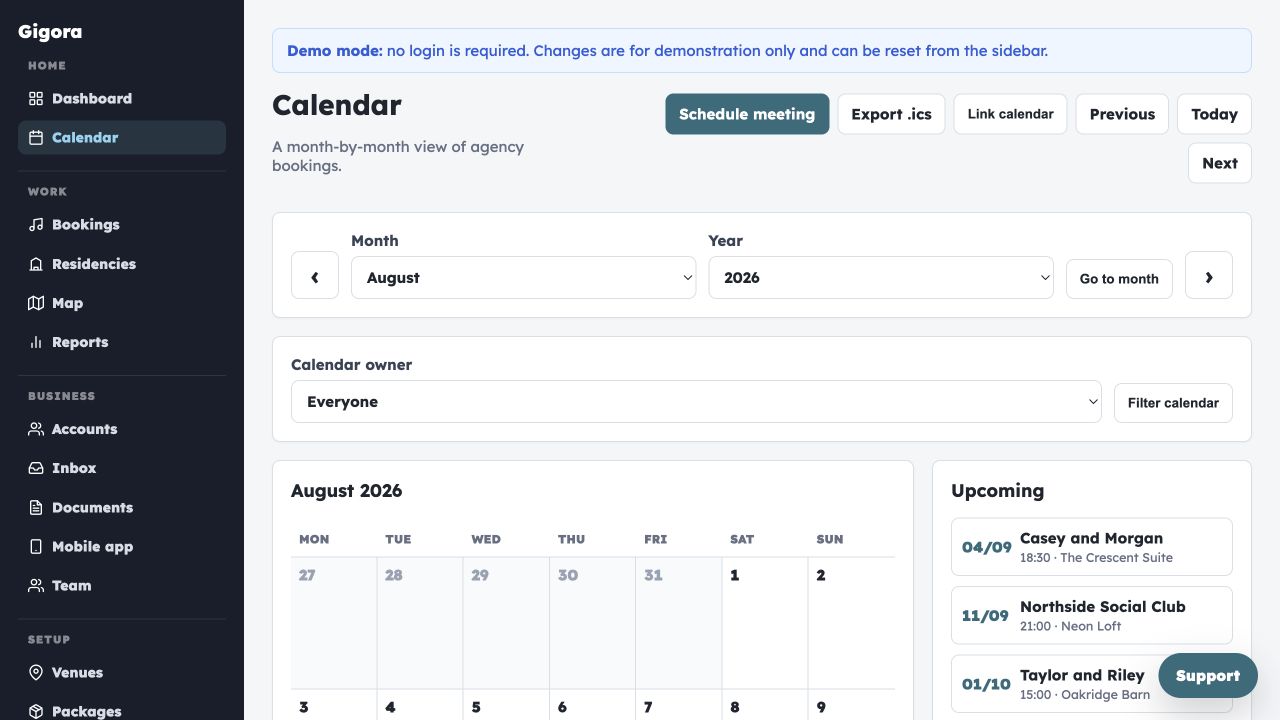Open the Year dropdown showing 2026

coord(881,277)
